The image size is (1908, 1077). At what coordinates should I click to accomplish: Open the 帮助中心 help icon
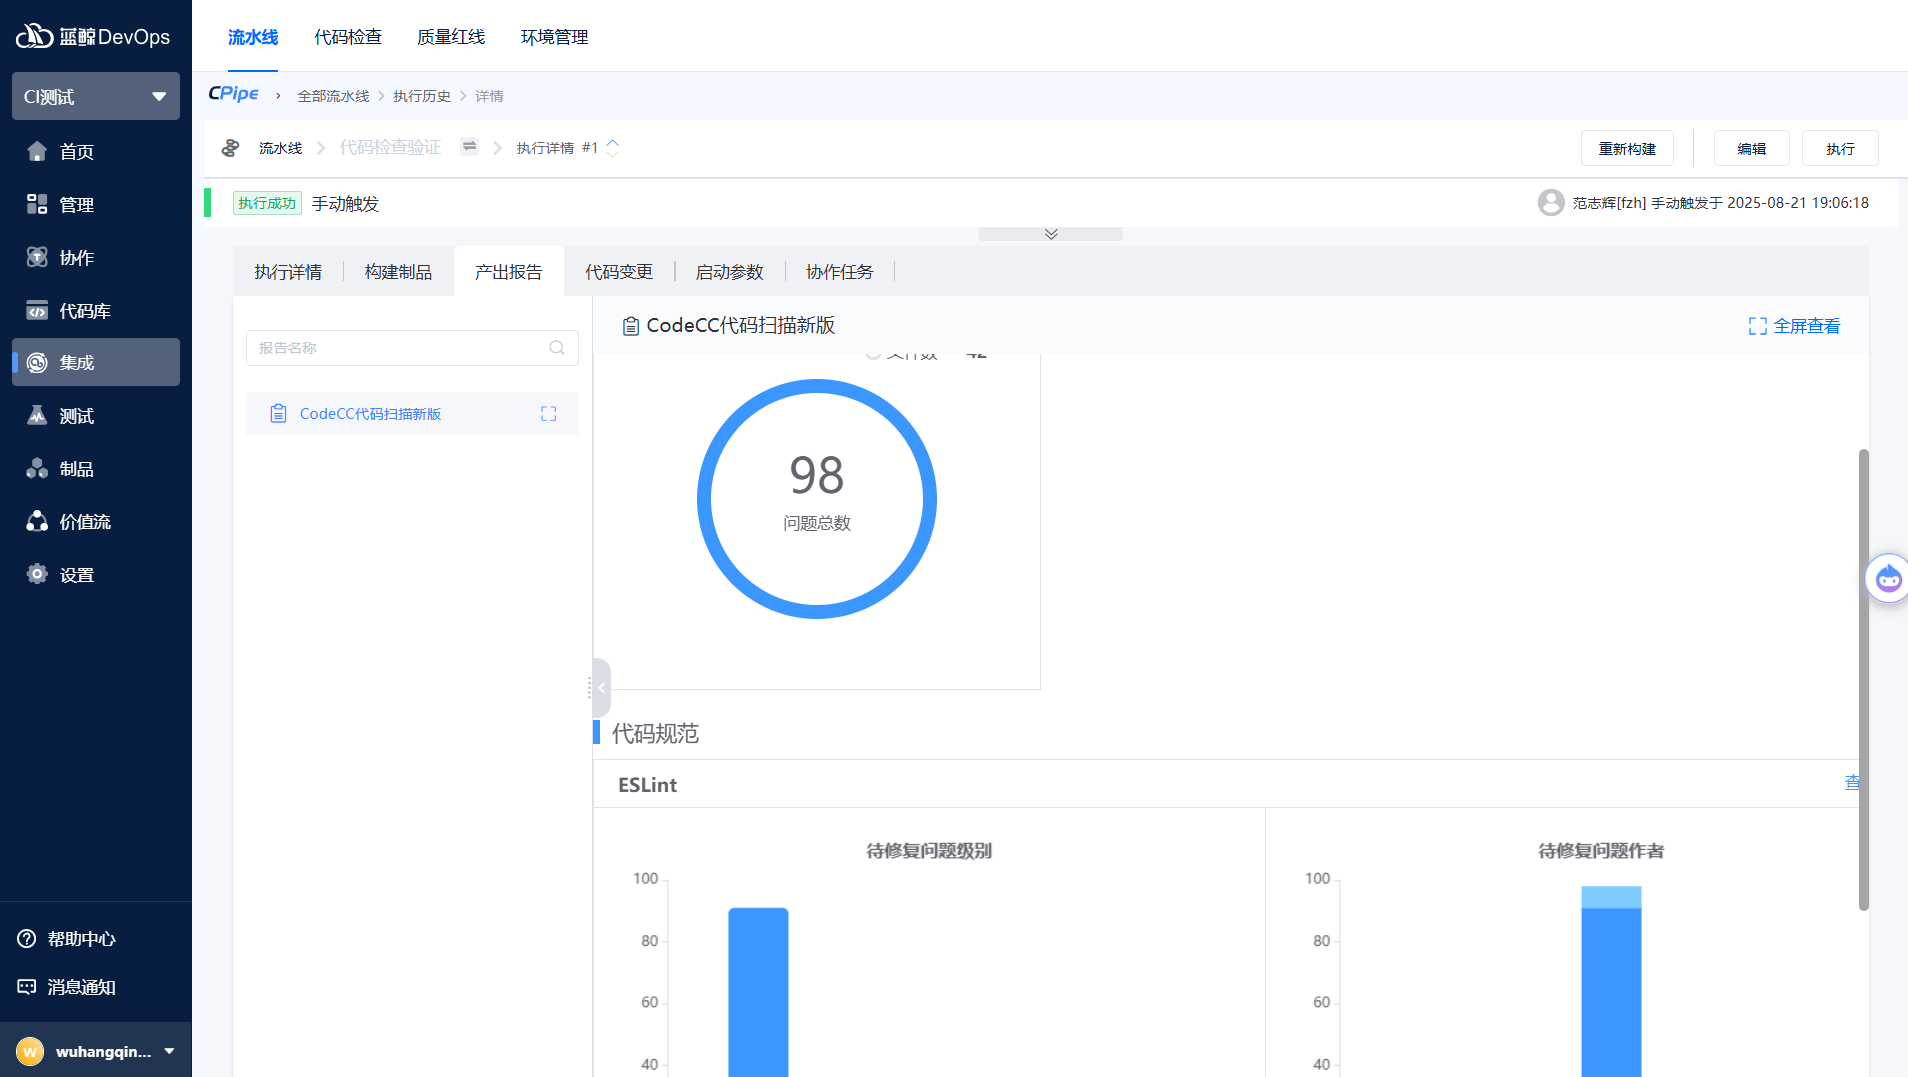(27, 939)
